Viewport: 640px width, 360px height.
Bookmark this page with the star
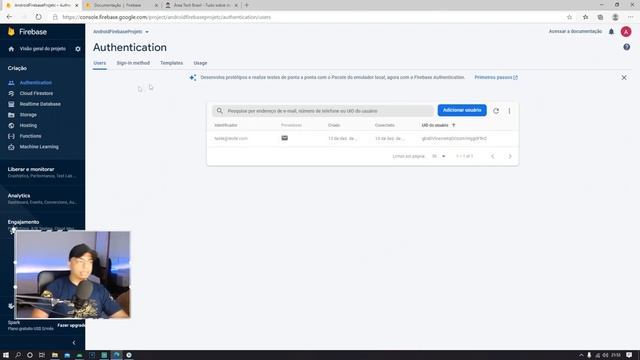click(569, 17)
